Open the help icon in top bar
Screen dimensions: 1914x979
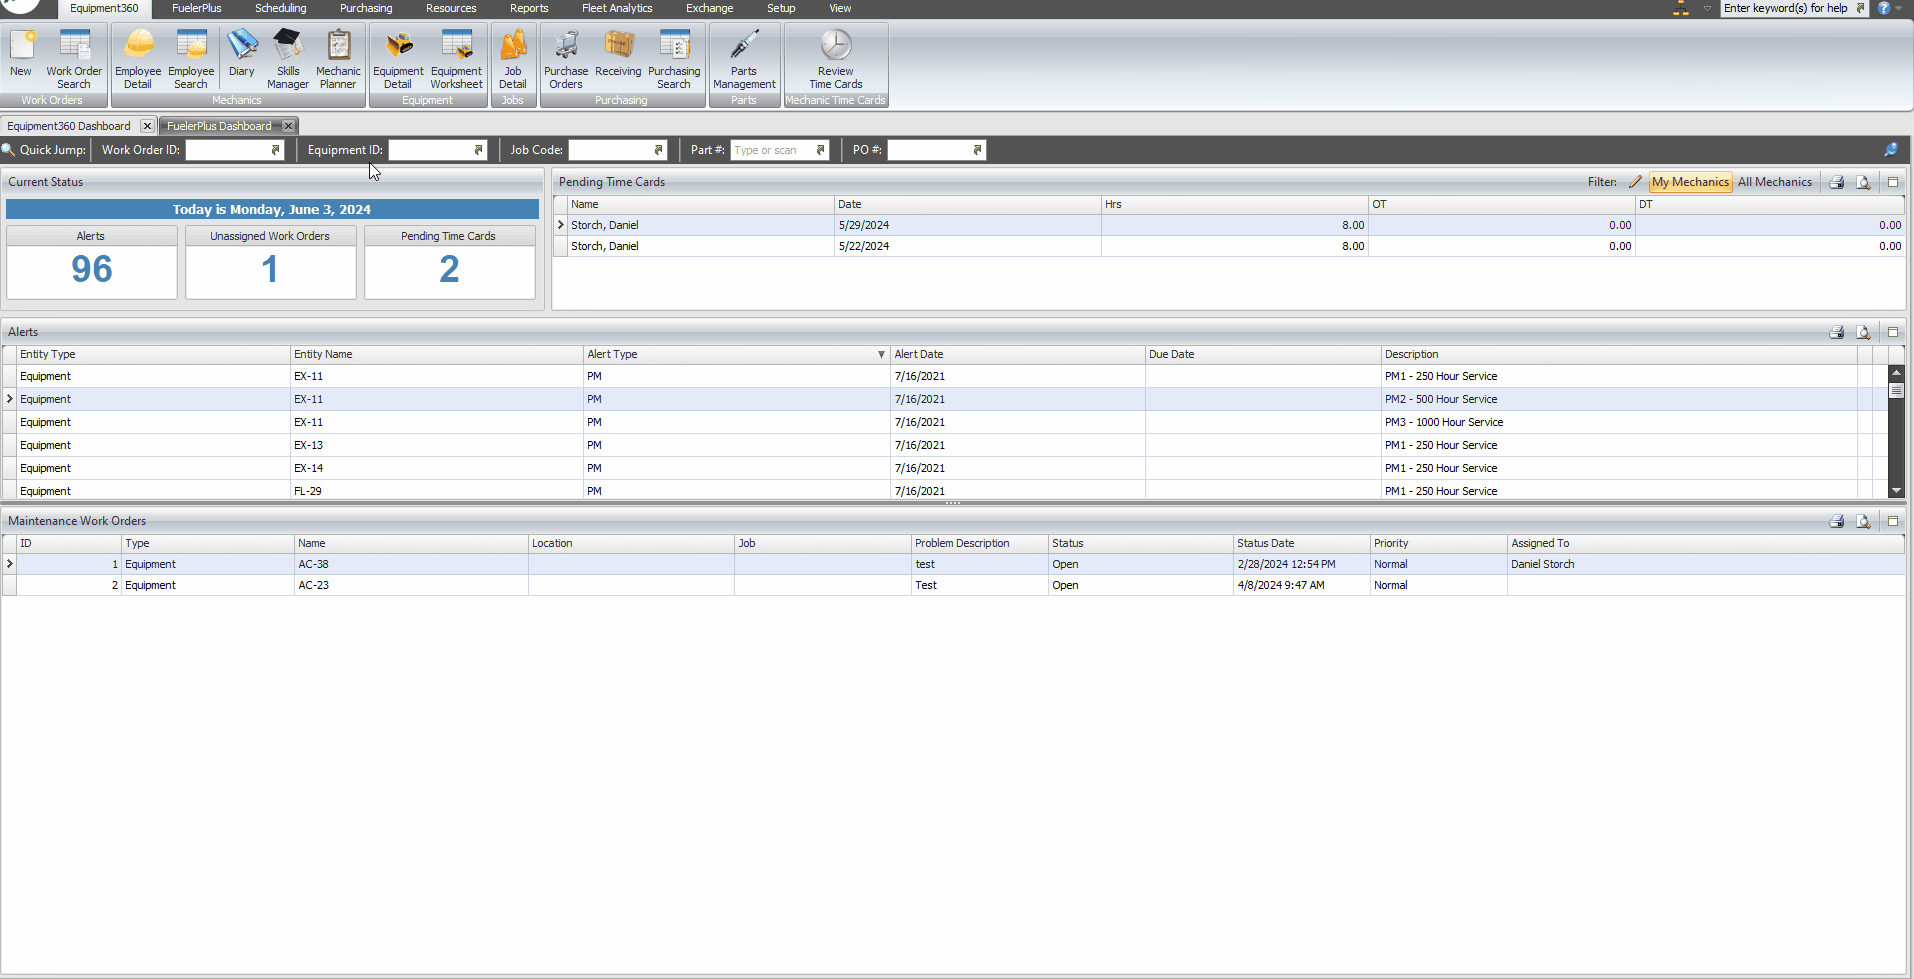pyautogui.click(x=1884, y=8)
